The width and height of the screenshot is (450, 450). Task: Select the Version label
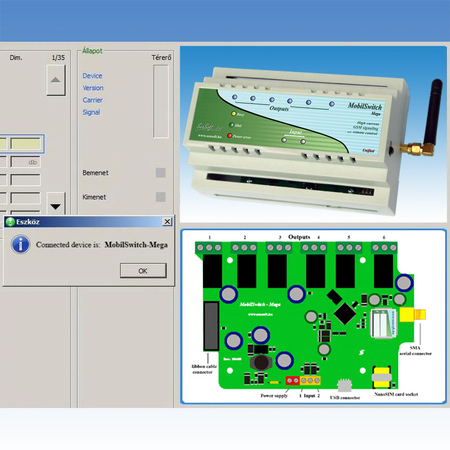93,88
